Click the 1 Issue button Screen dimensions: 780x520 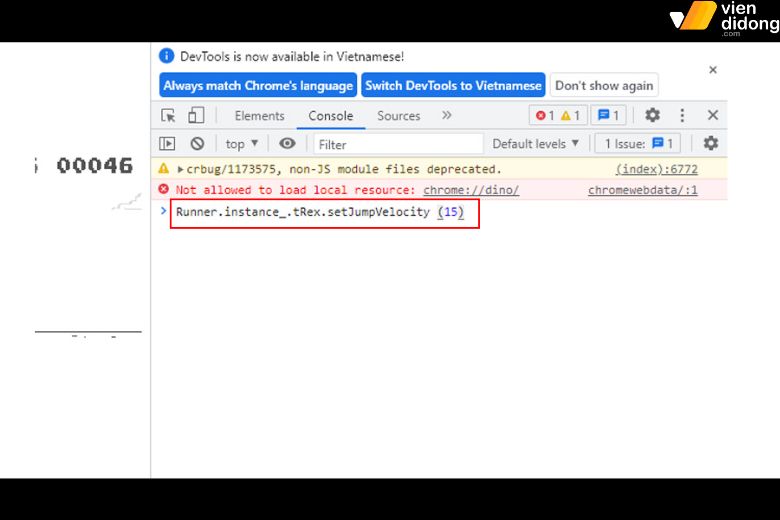click(638, 144)
